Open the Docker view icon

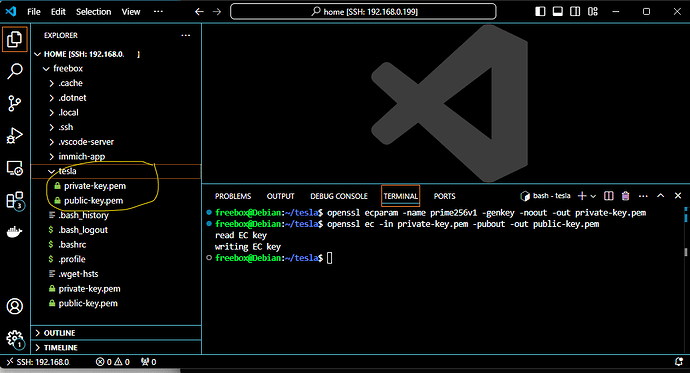click(x=15, y=232)
